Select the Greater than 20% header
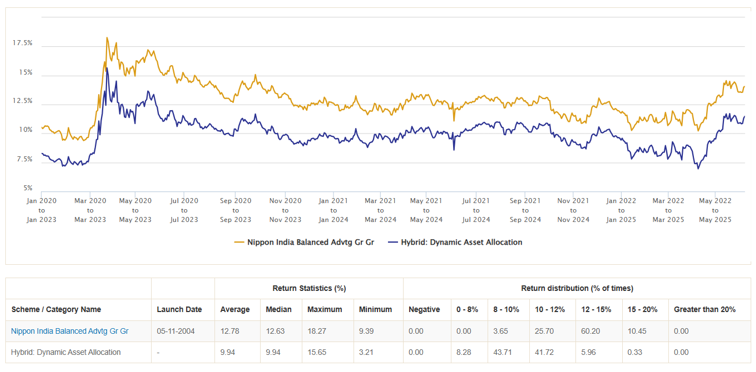This screenshot has width=756, height=372. click(705, 309)
